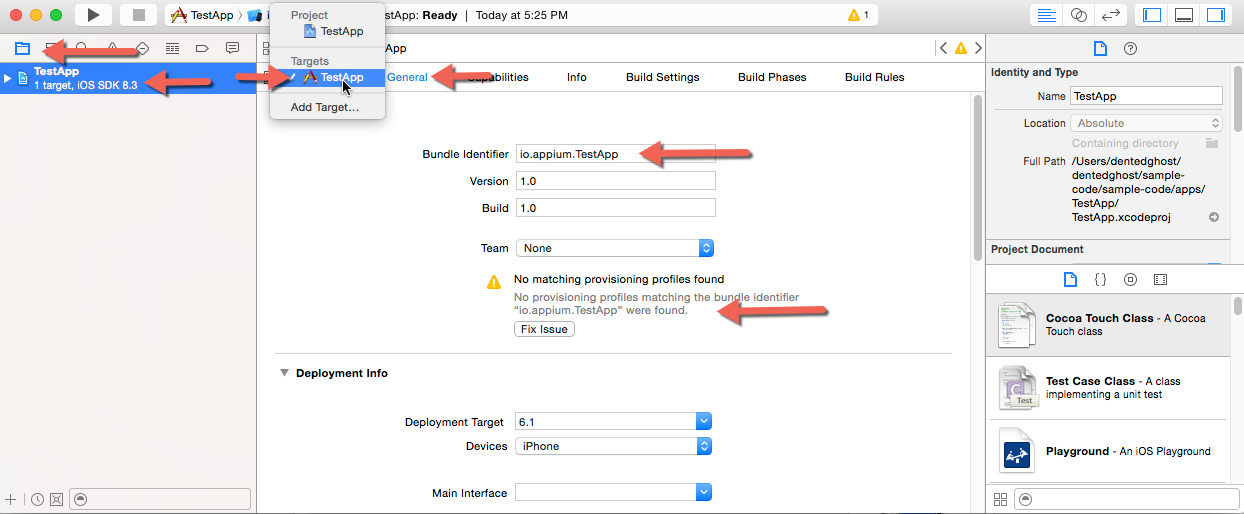Run the project with the Play button
Viewport: 1244px width, 514px height.
point(93,15)
